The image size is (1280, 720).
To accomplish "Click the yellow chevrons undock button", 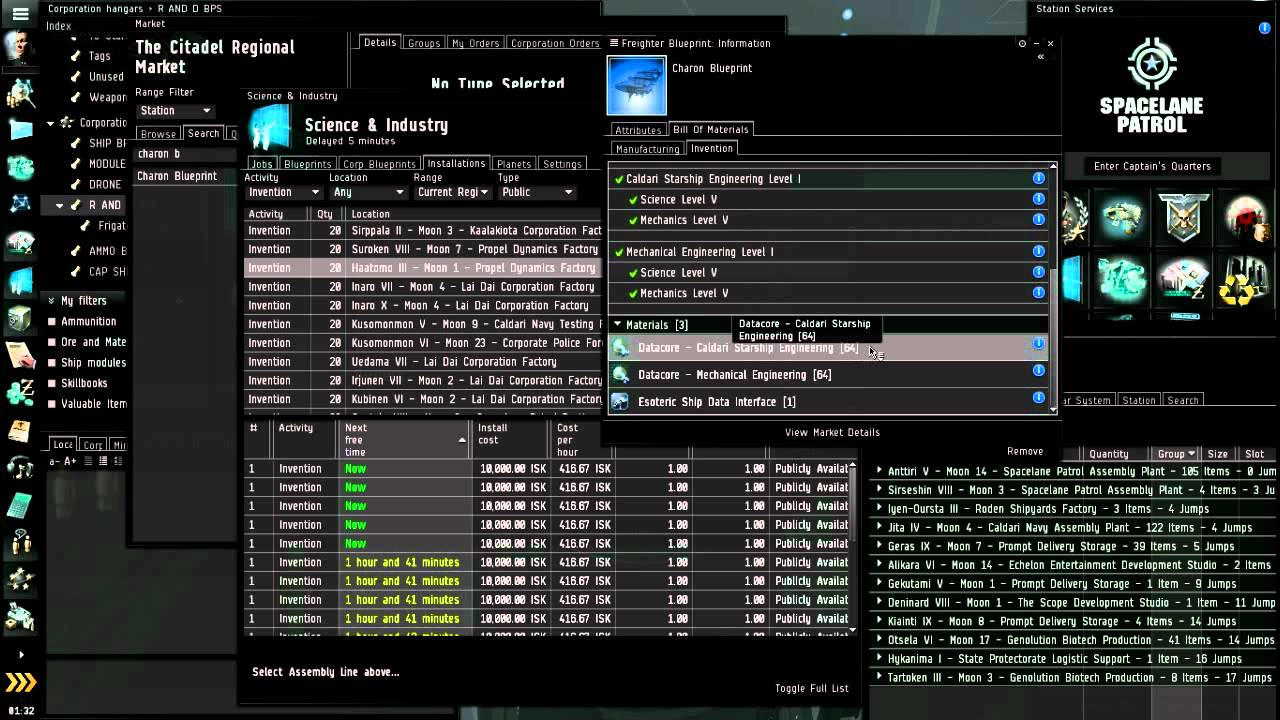I will coord(20,683).
